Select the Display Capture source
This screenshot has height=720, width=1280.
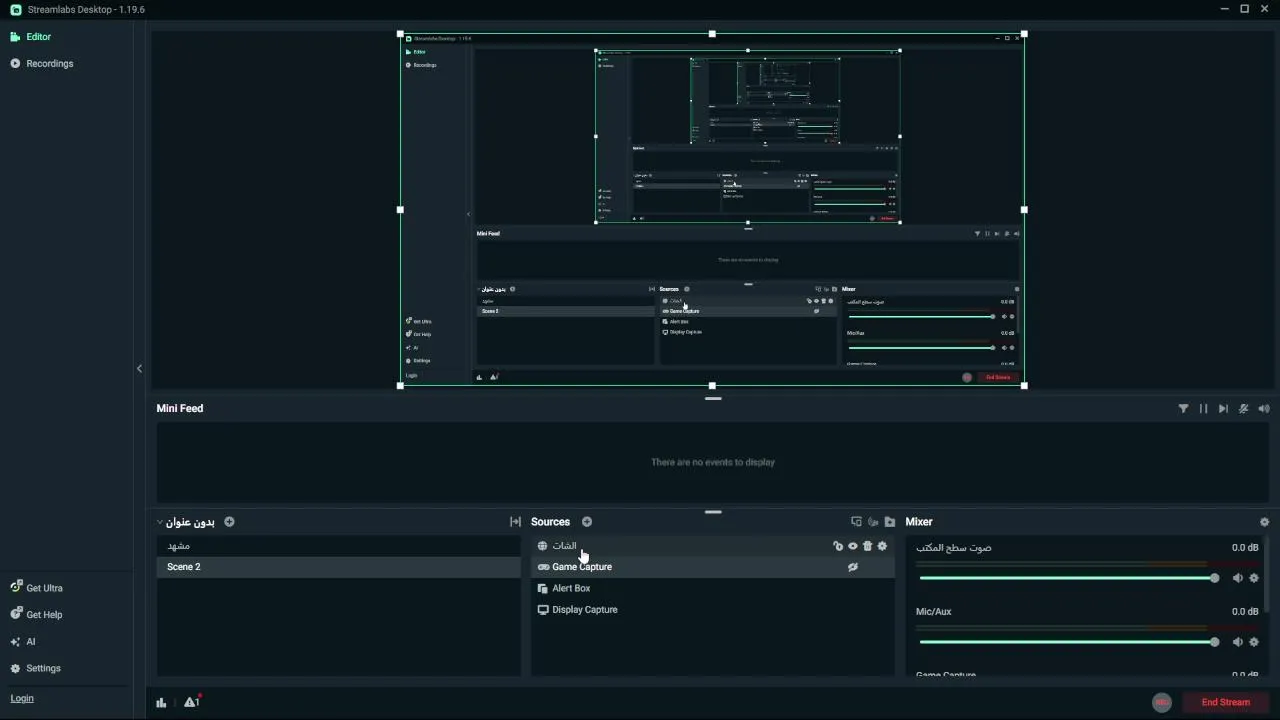(x=712, y=609)
